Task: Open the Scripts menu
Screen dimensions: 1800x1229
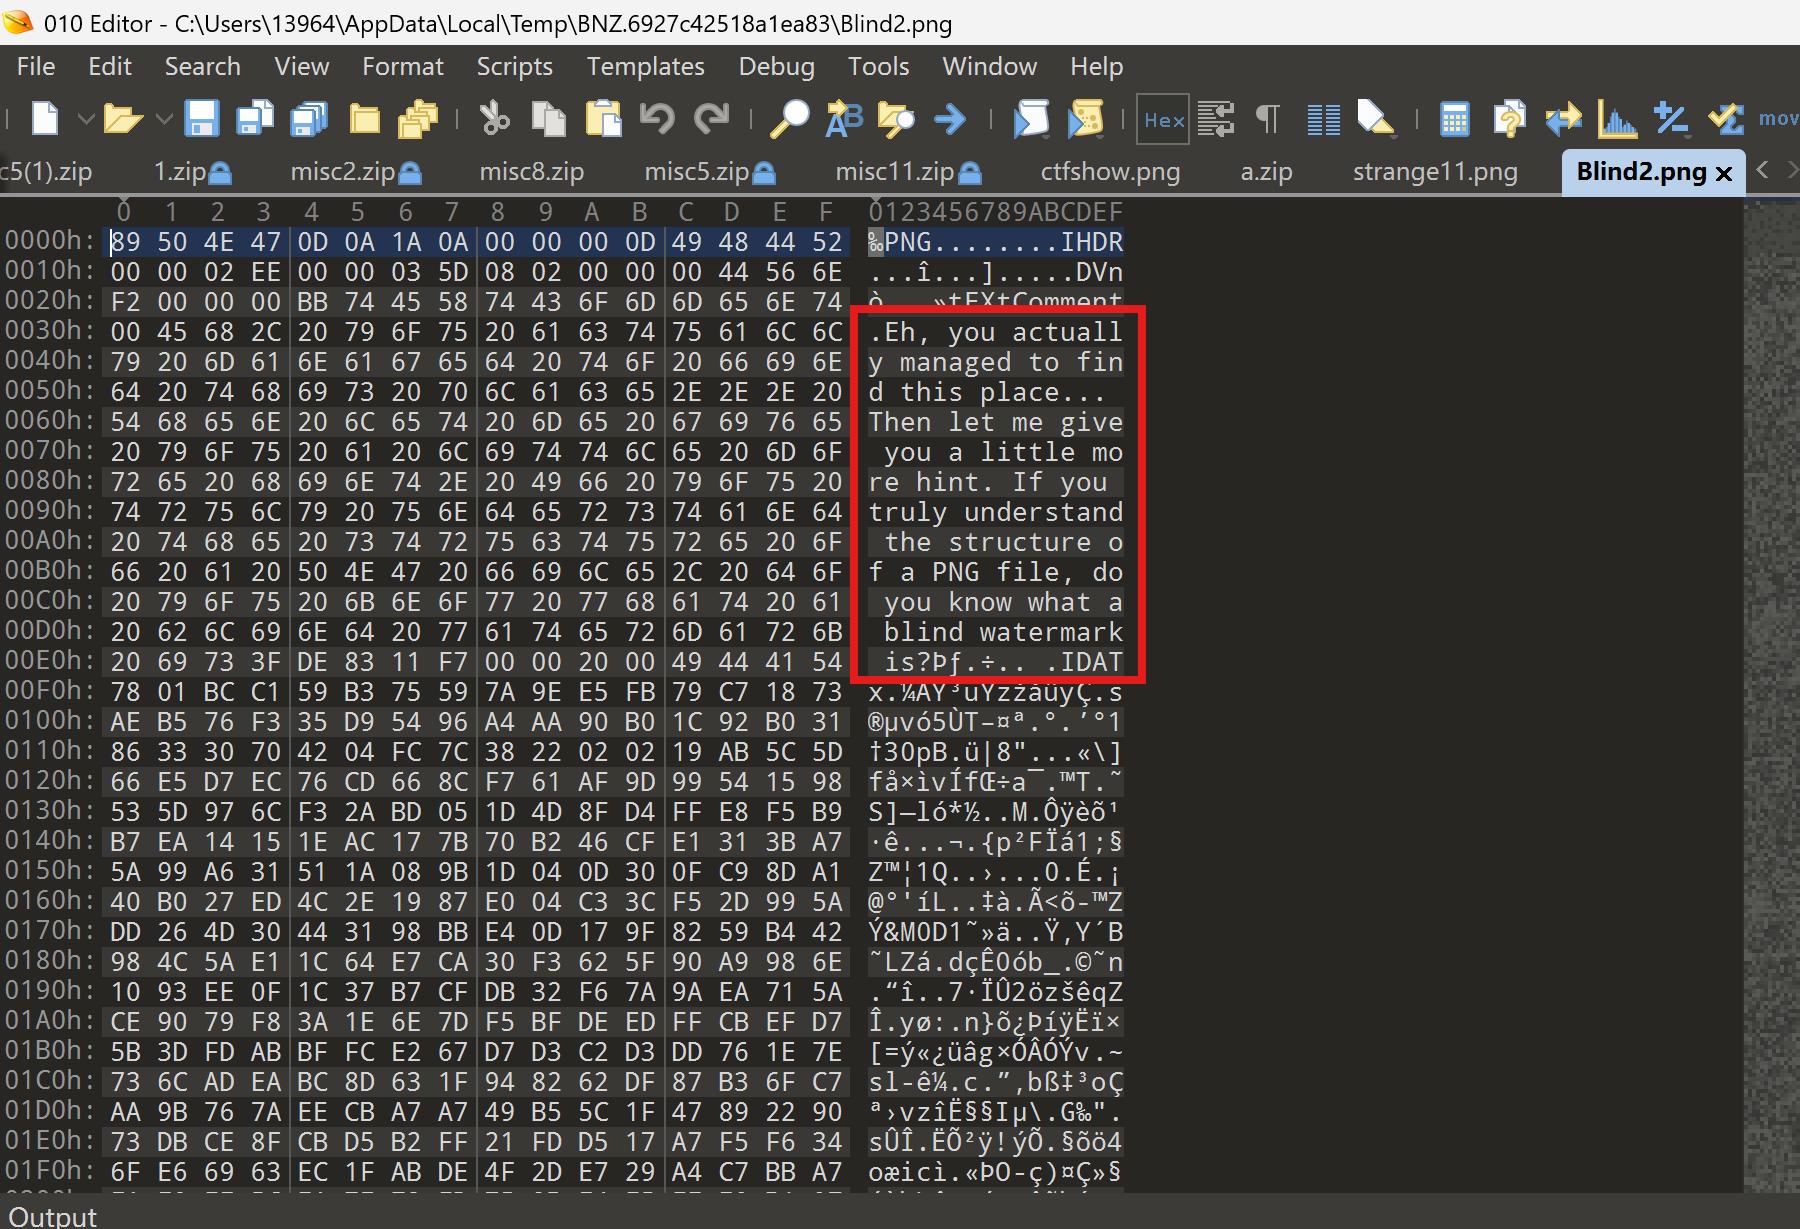Action: tap(514, 66)
